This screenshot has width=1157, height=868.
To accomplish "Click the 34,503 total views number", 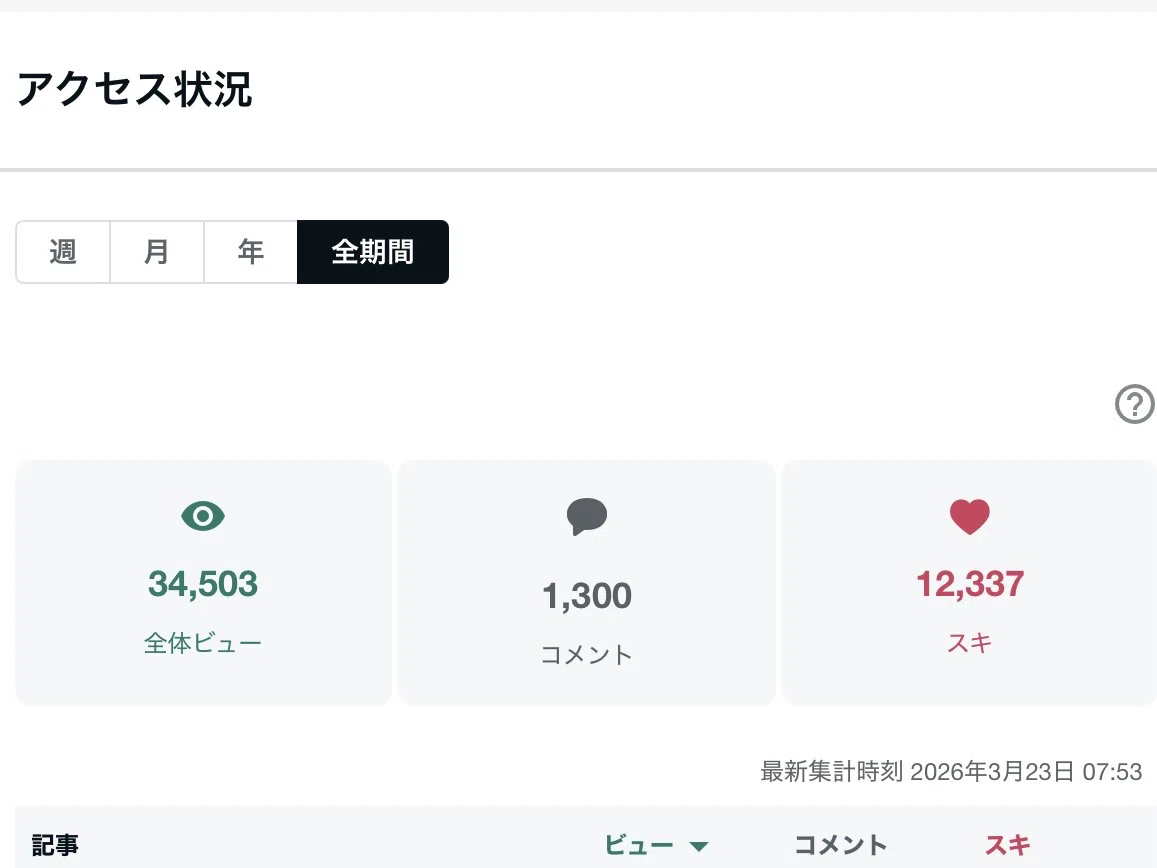I will pyautogui.click(x=203, y=584).
